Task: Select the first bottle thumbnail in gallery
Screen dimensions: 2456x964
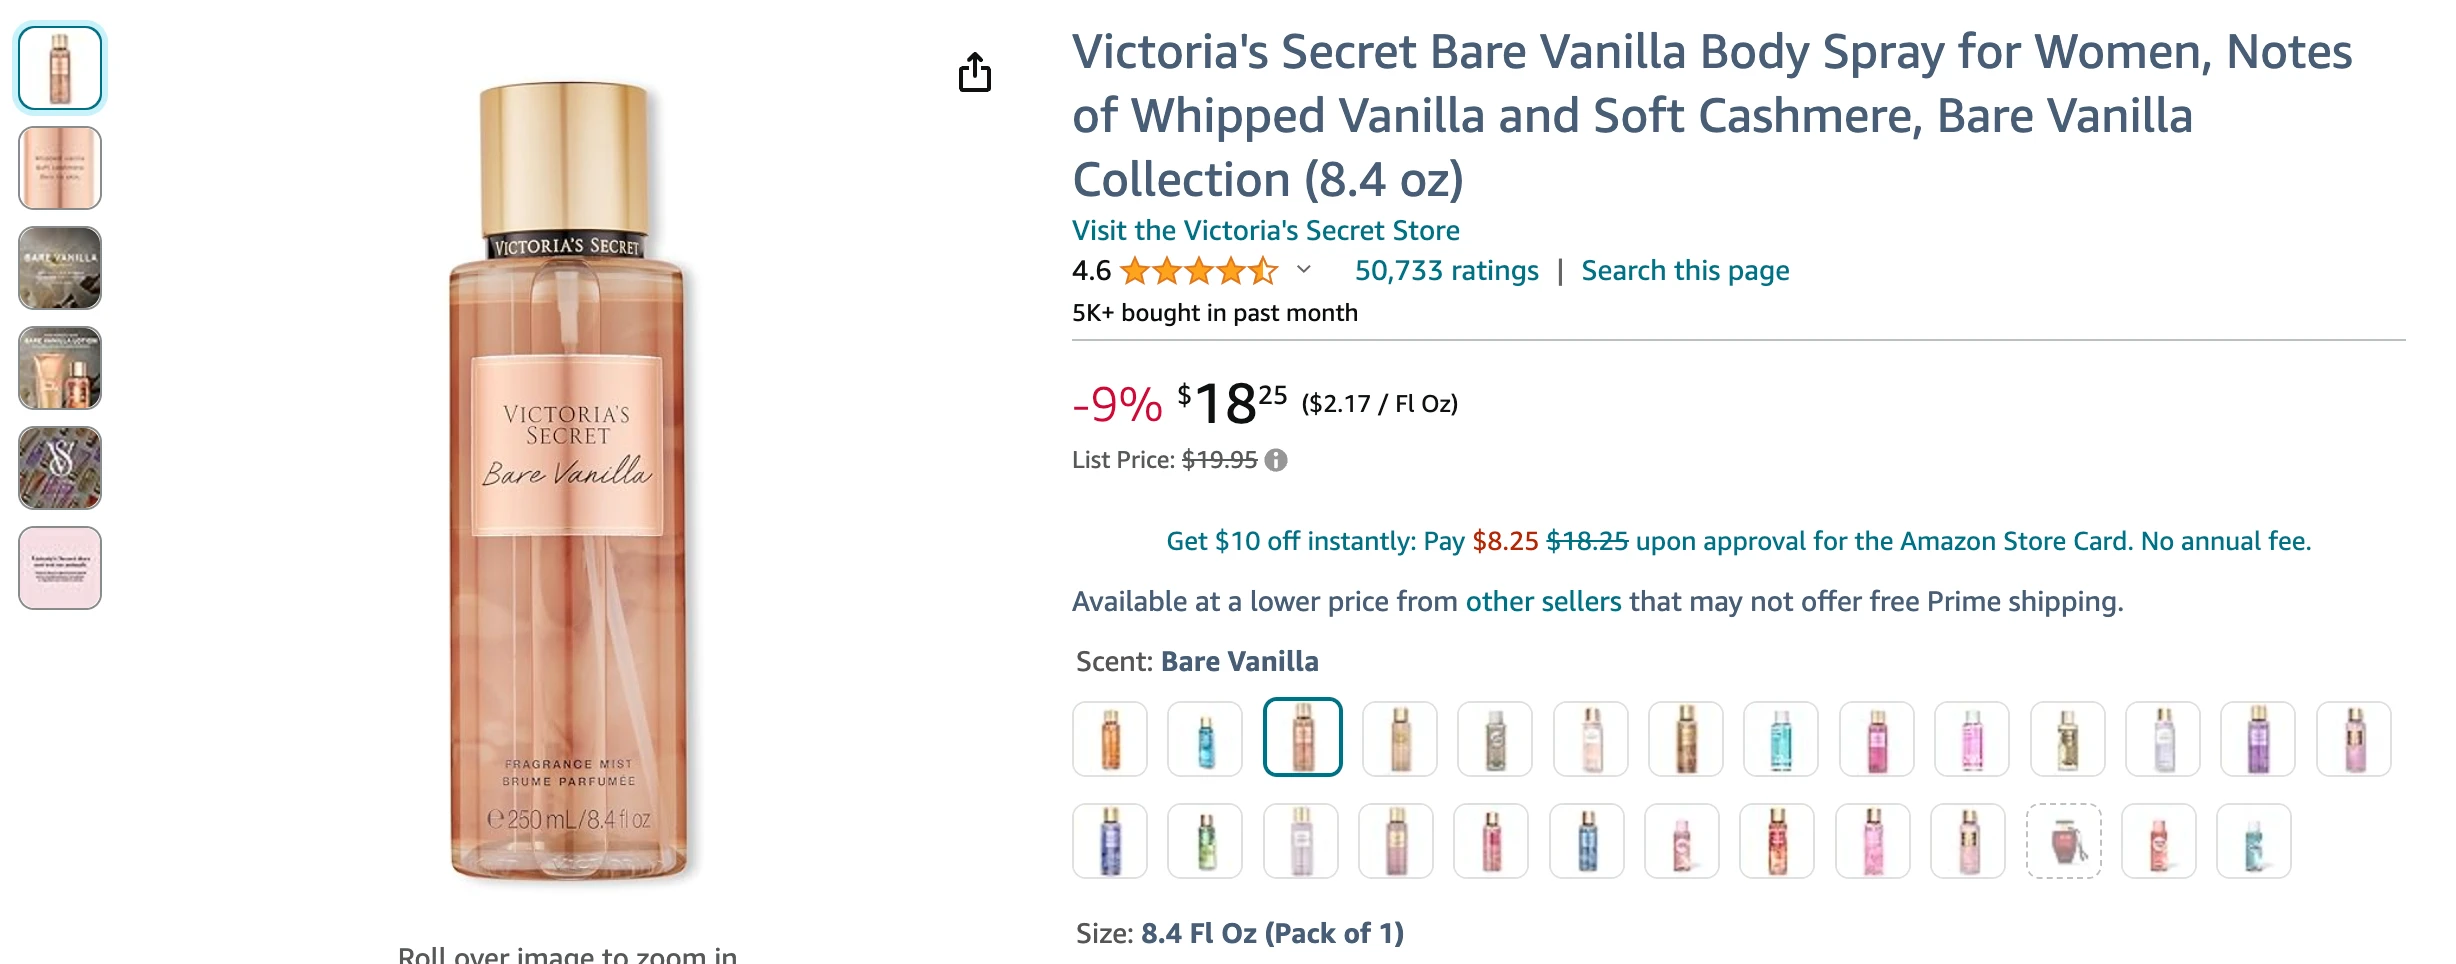Action: (x=60, y=68)
